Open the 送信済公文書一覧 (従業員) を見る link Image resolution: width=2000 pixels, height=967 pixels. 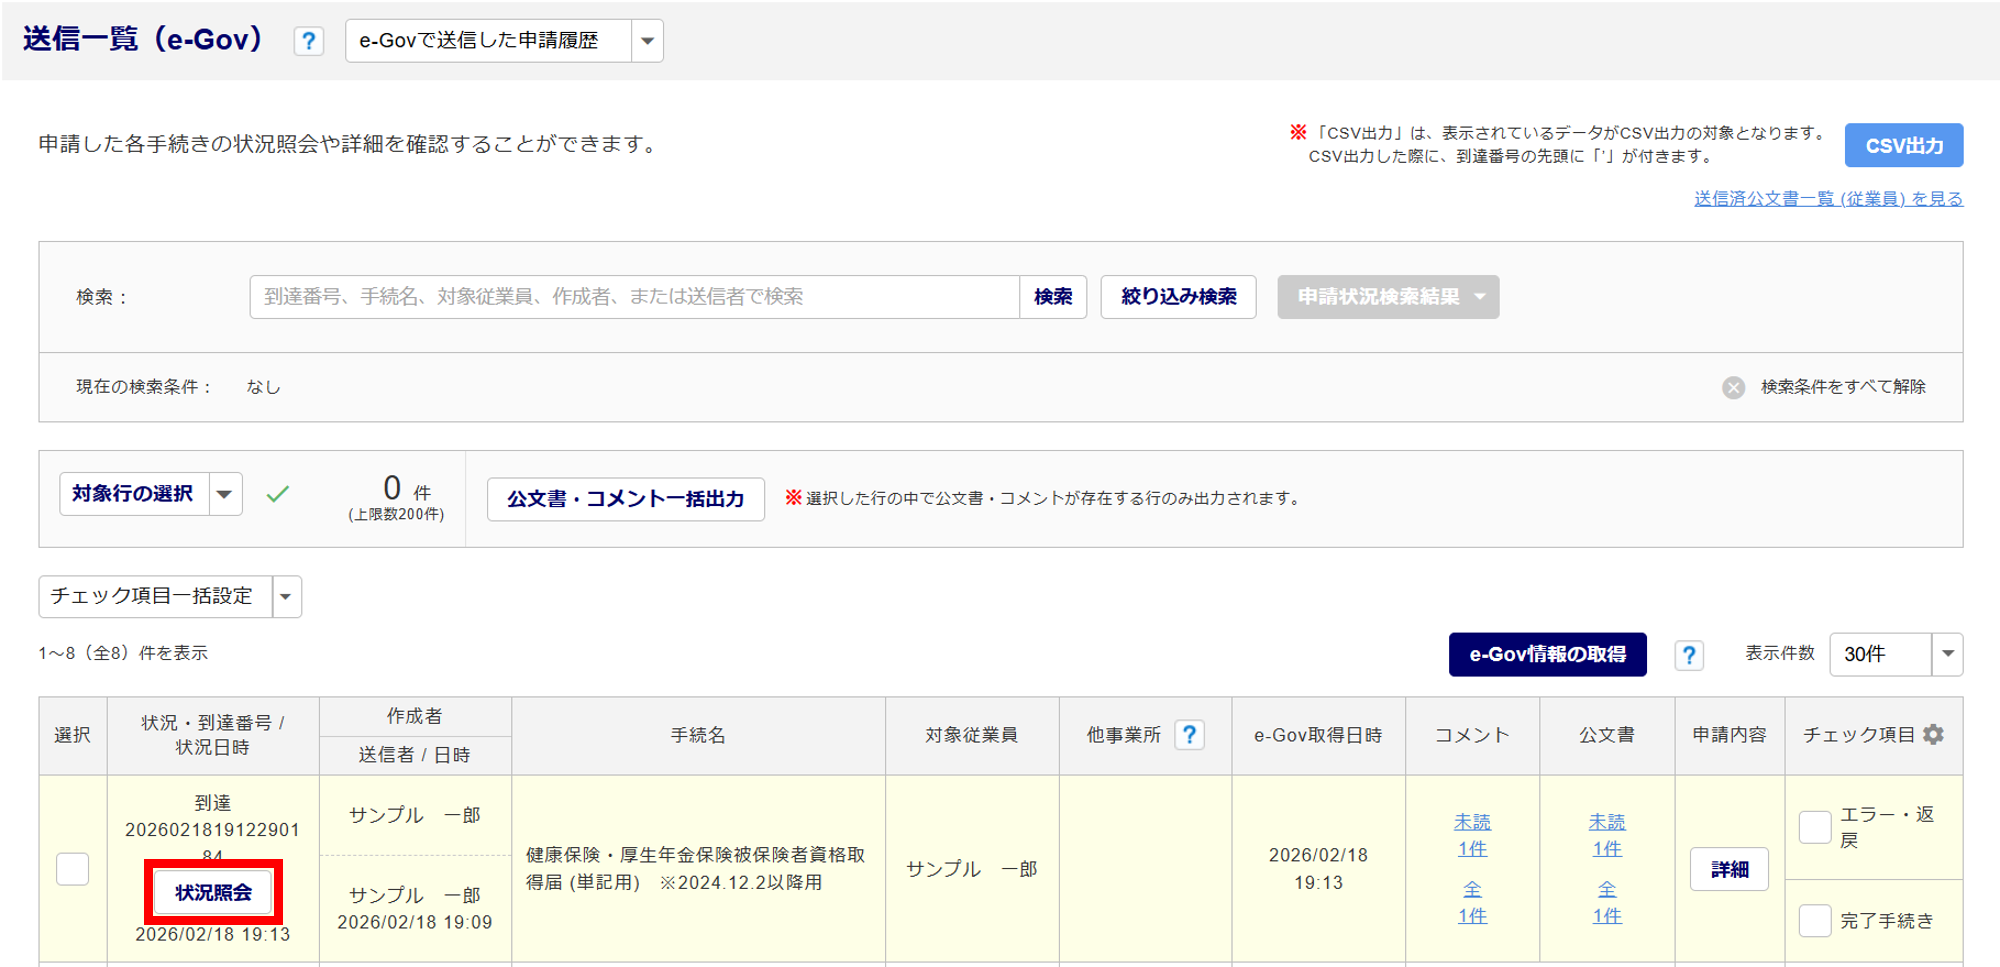pos(1828,199)
